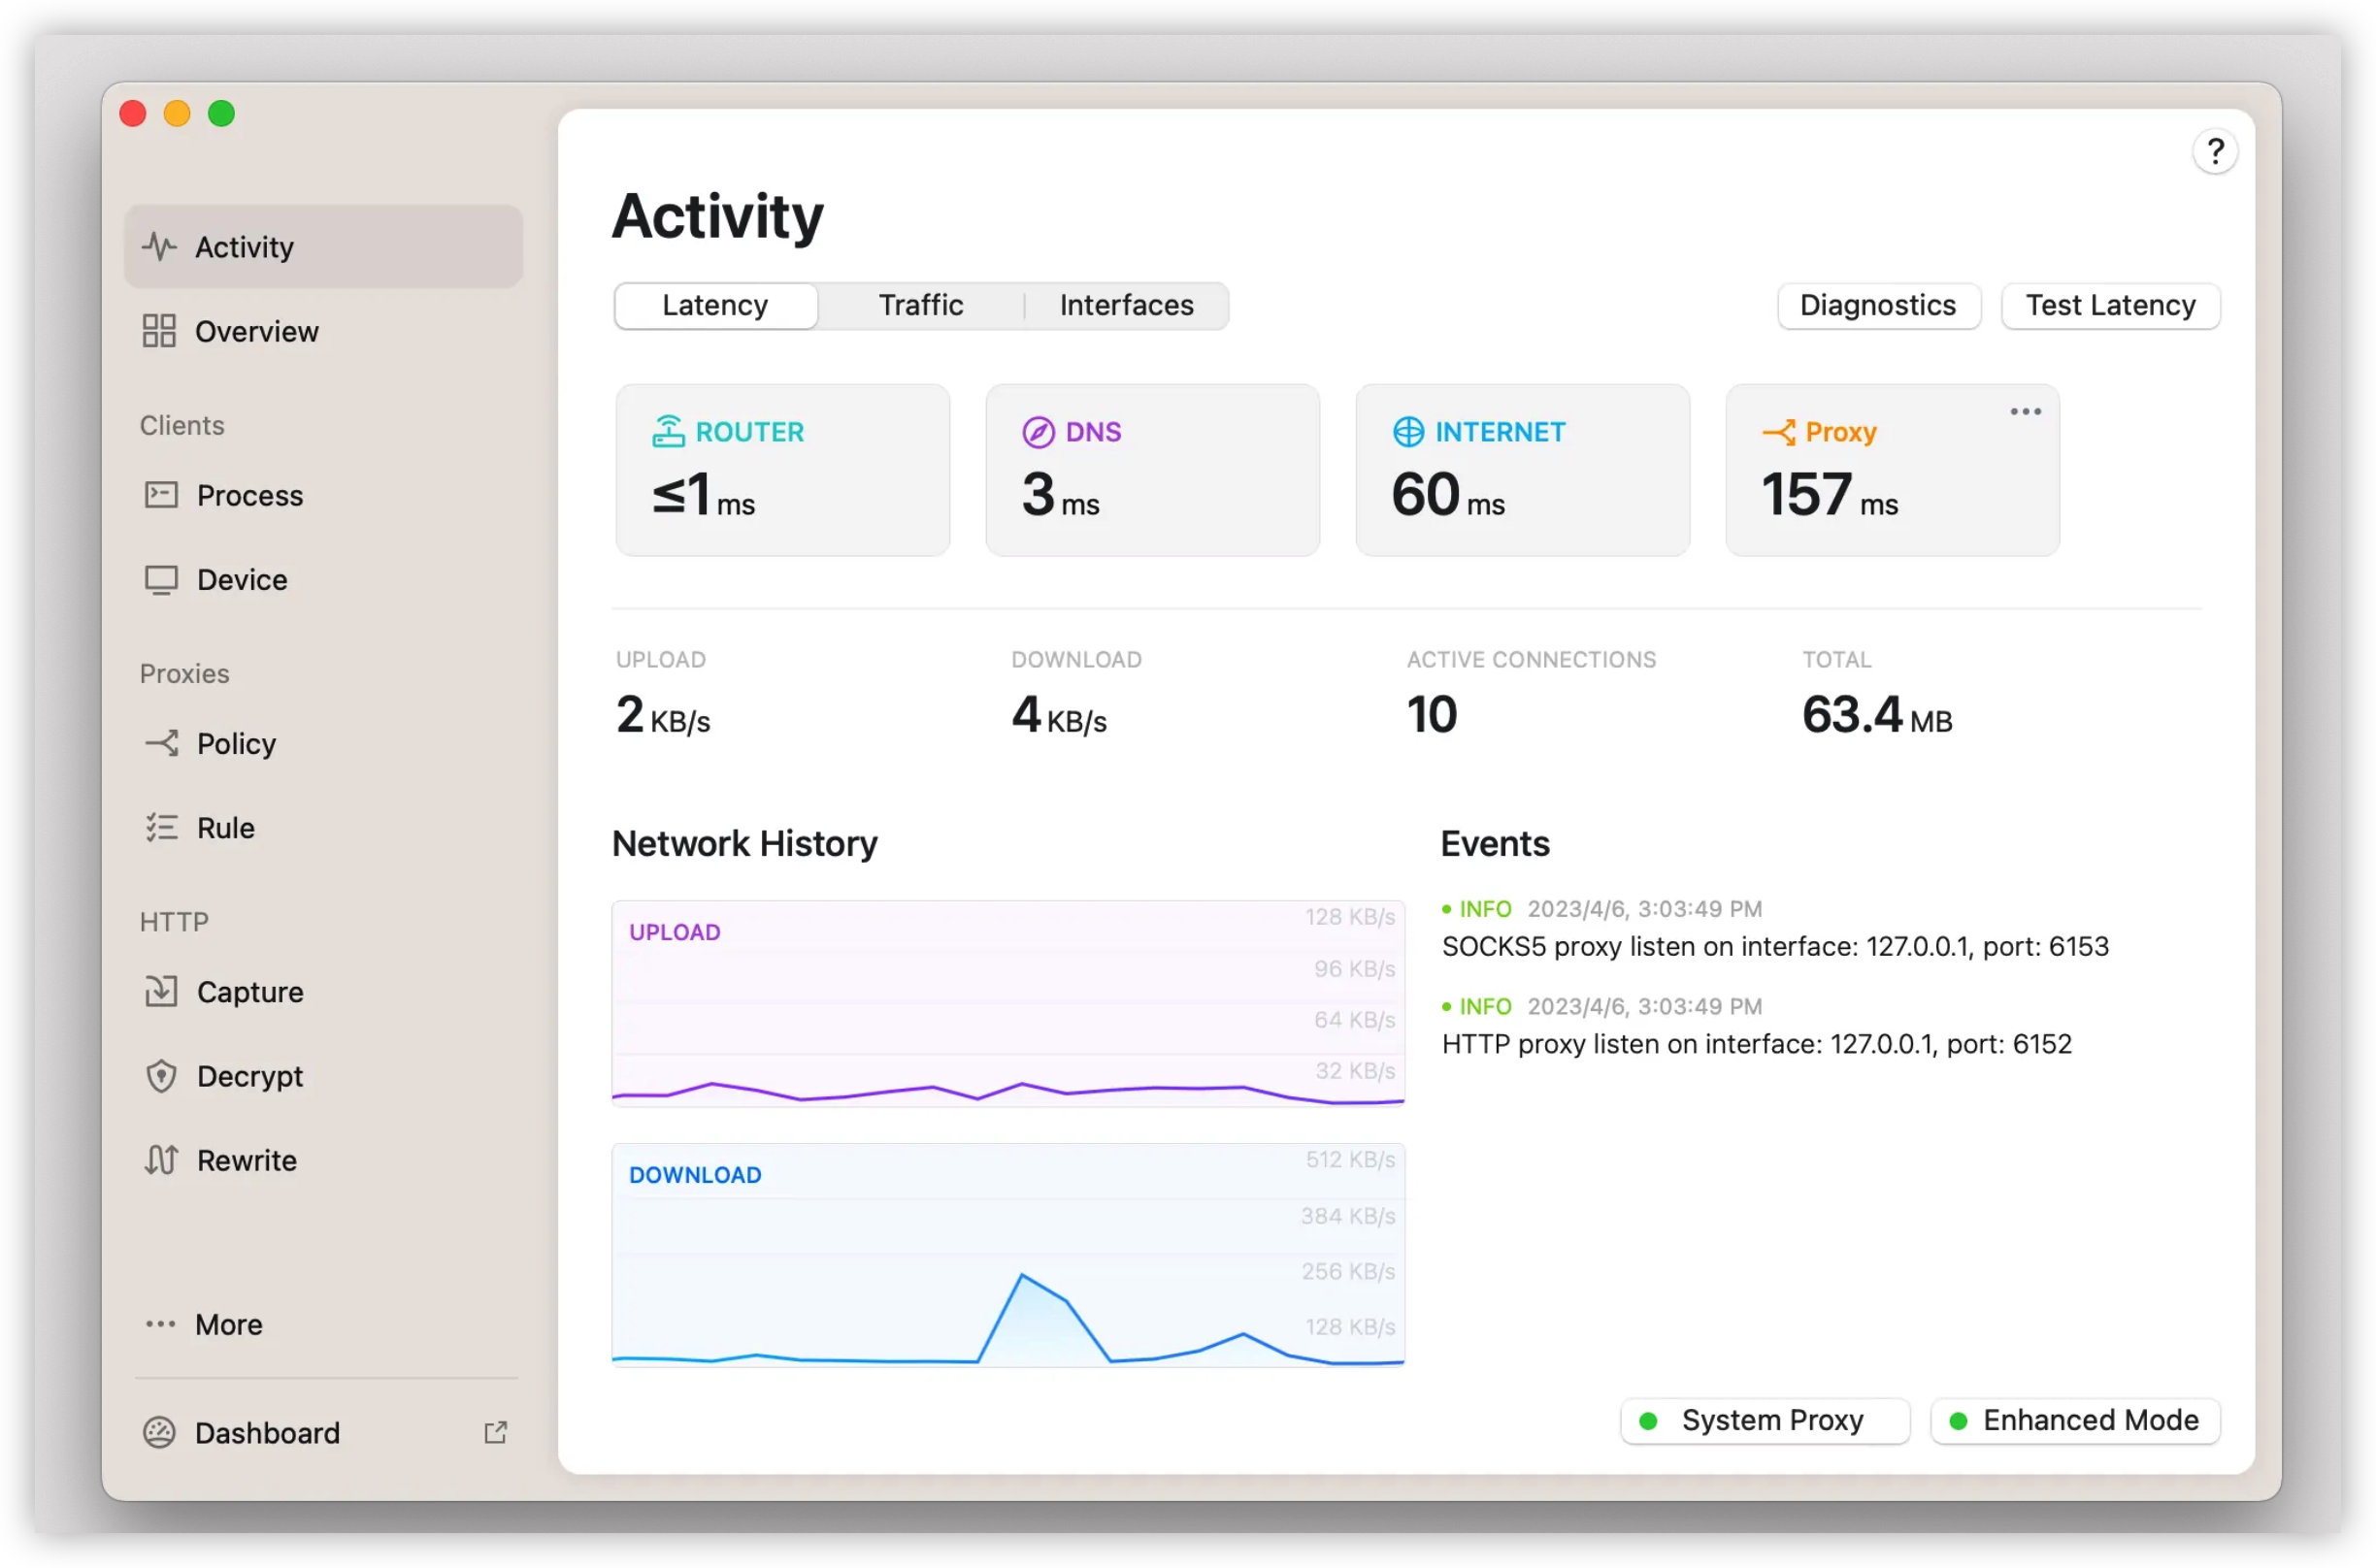Click the Capture download-box icon
The image size is (2376, 1568).
pyautogui.click(x=161, y=992)
